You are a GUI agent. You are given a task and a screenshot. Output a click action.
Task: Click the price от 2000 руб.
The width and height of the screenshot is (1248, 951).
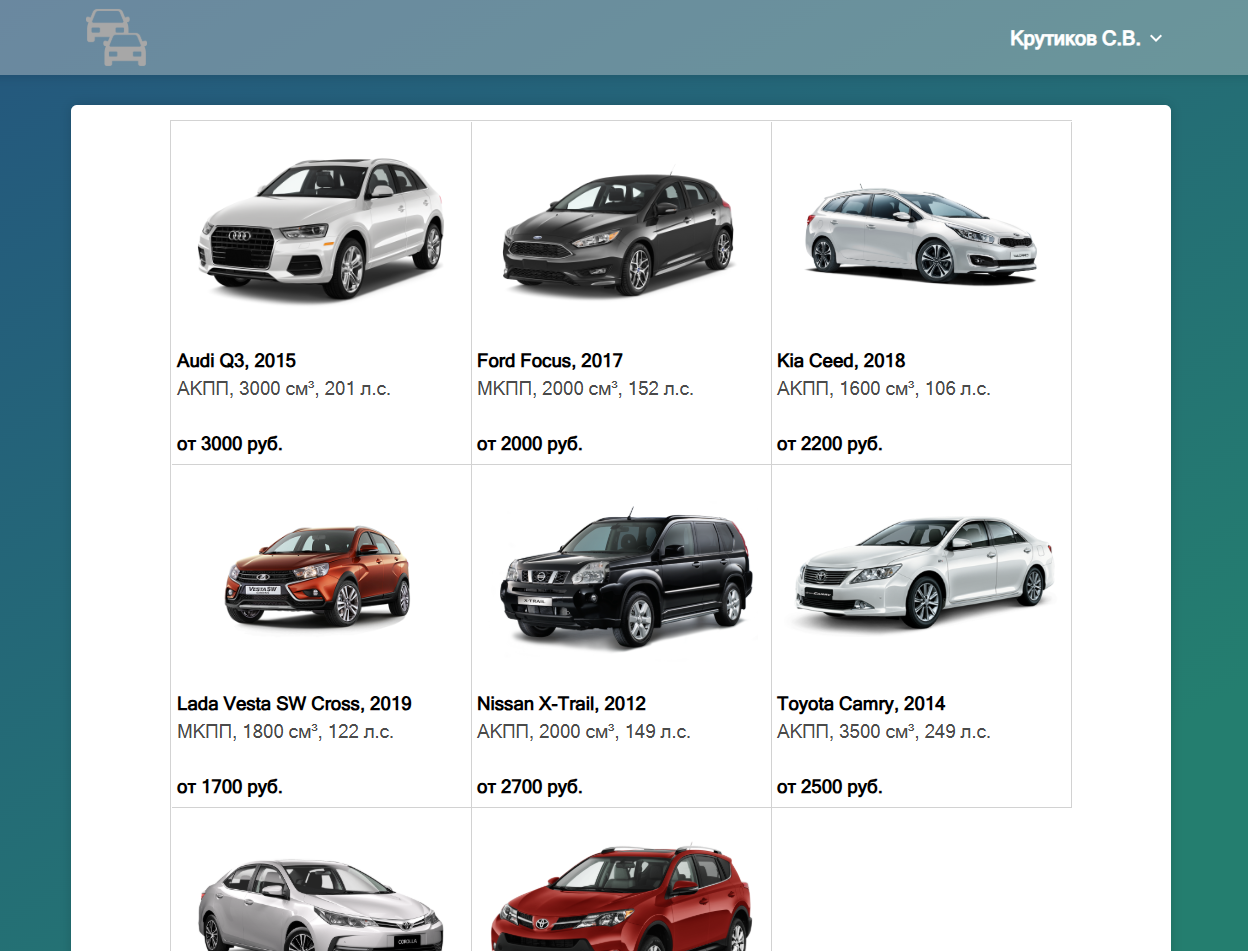pyautogui.click(x=530, y=444)
